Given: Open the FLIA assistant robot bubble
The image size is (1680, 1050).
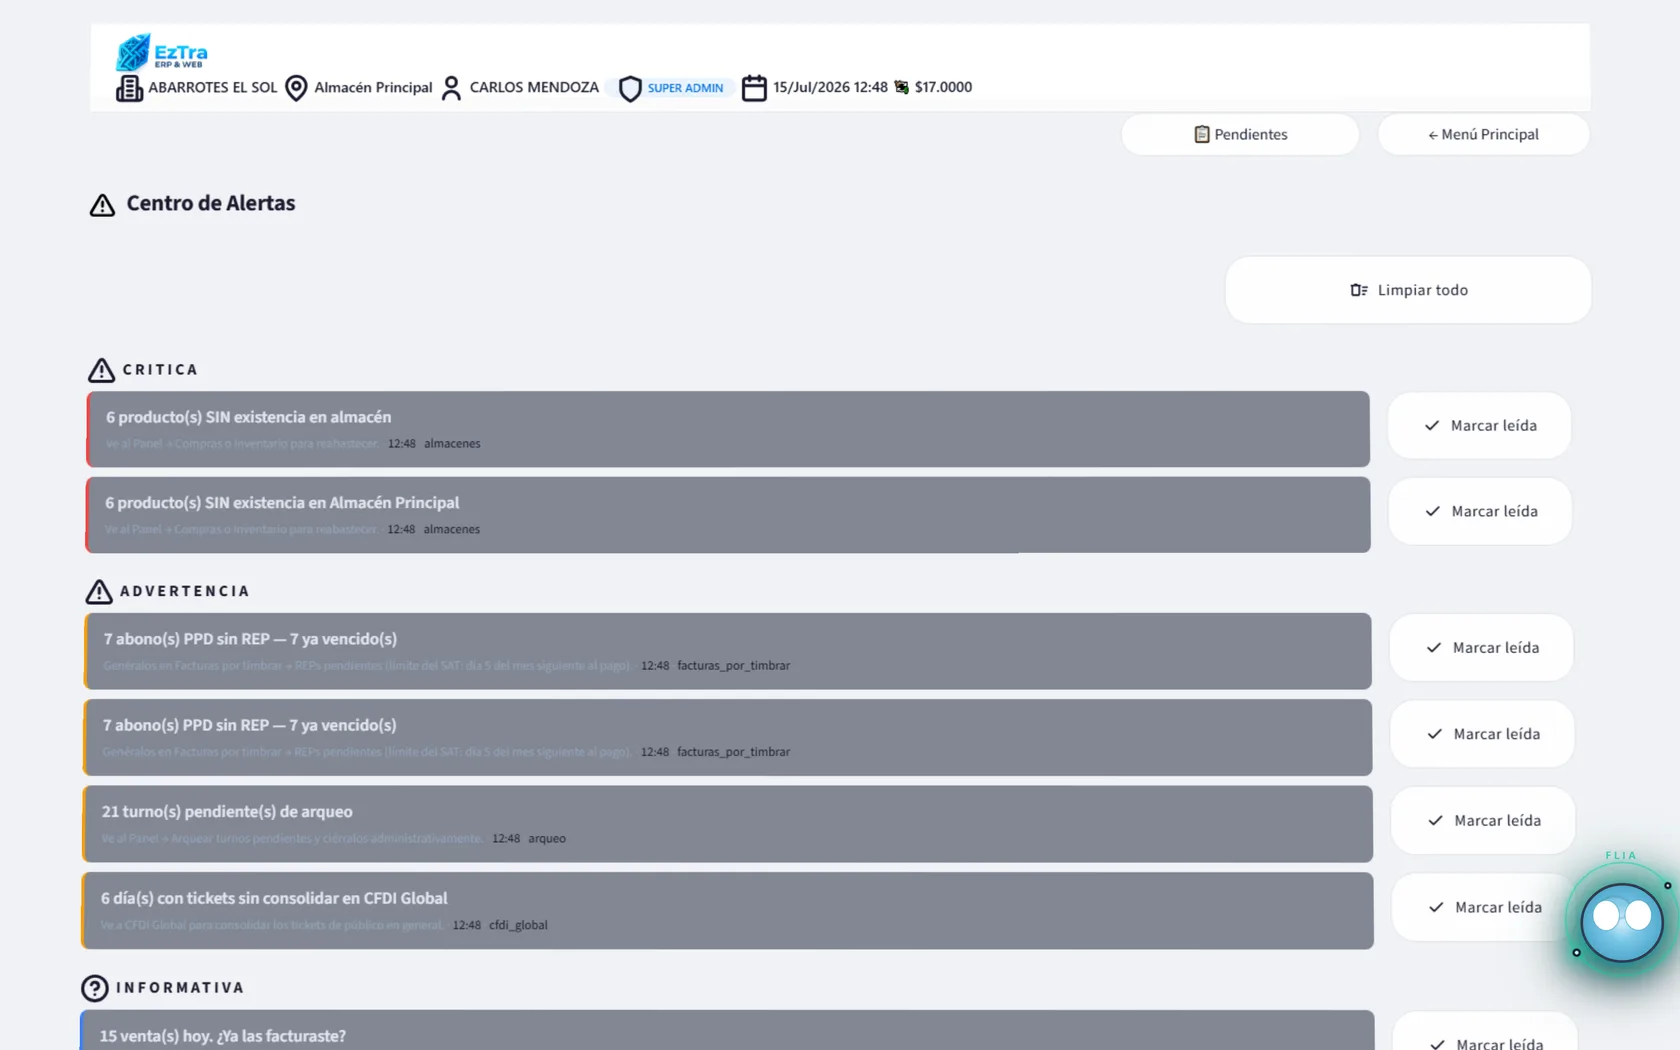Looking at the screenshot, I should pos(1621,921).
